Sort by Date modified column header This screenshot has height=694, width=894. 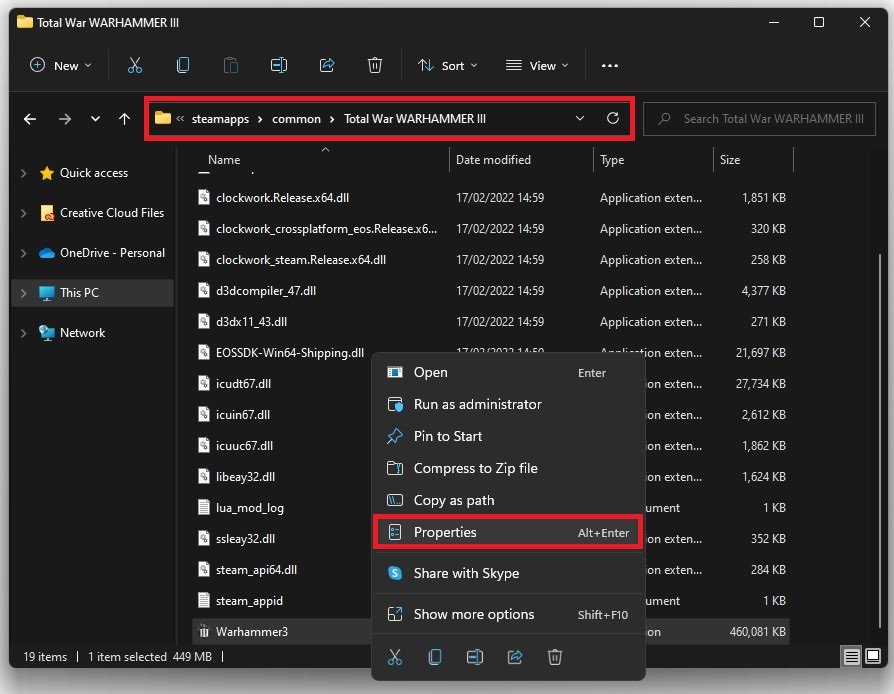pos(493,160)
